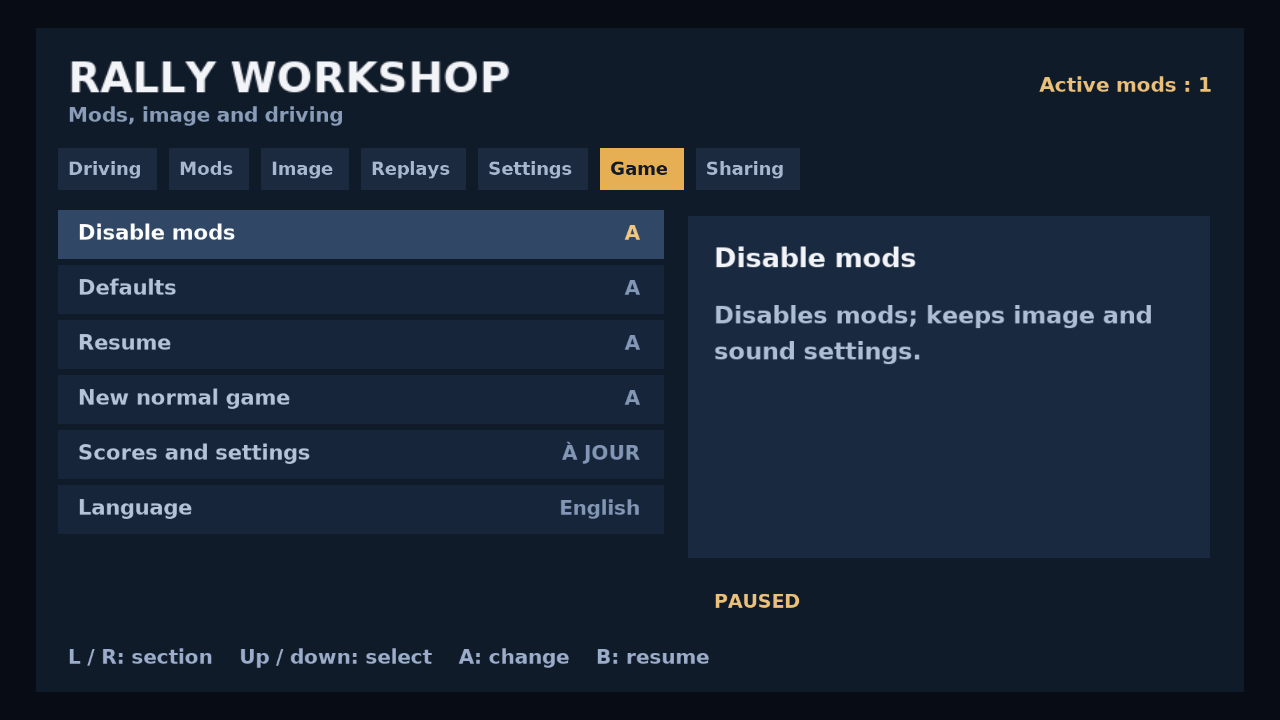Open the Settings tab

pos(533,169)
